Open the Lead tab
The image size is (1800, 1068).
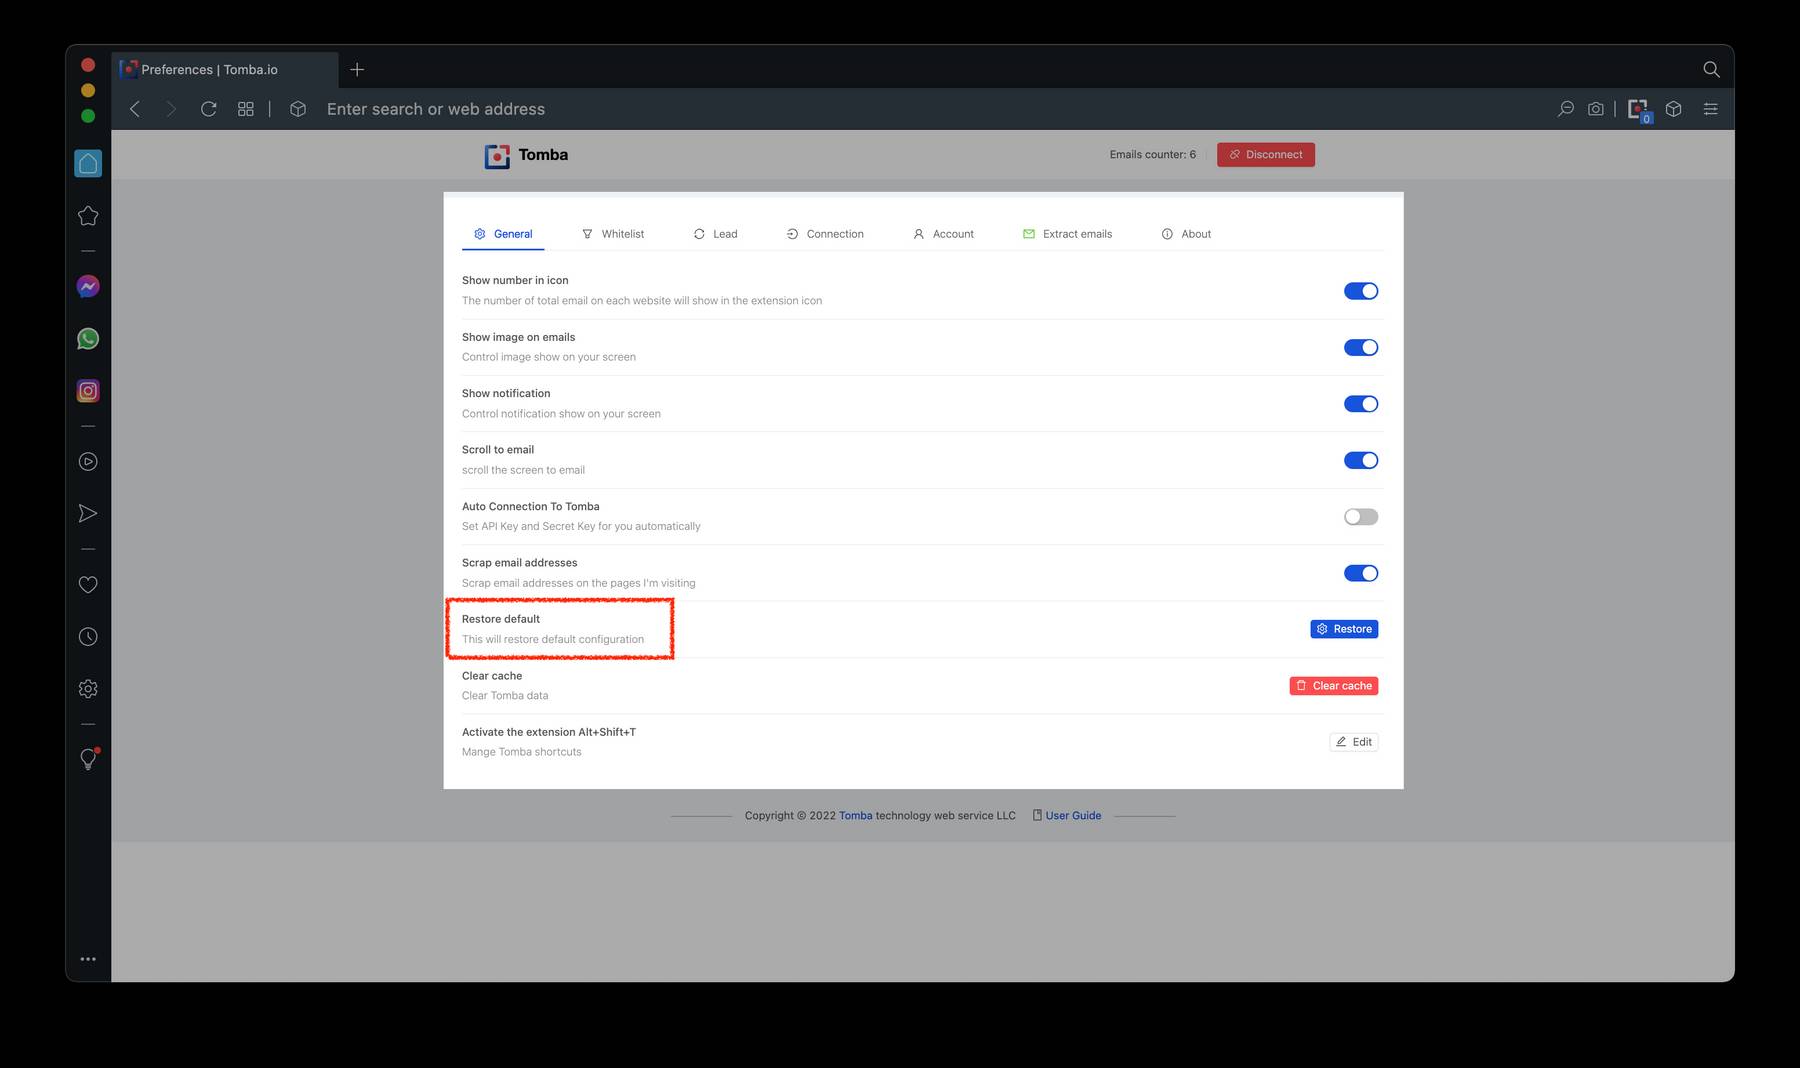pyautogui.click(x=716, y=234)
